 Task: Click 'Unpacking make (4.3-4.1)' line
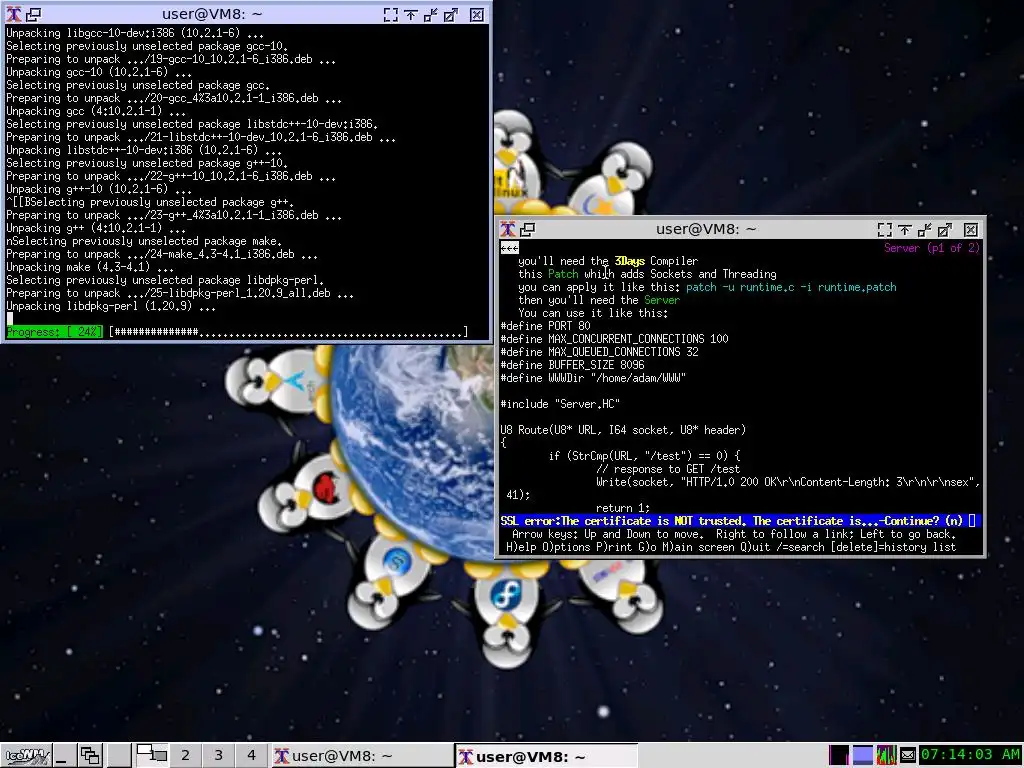click(x=90, y=267)
